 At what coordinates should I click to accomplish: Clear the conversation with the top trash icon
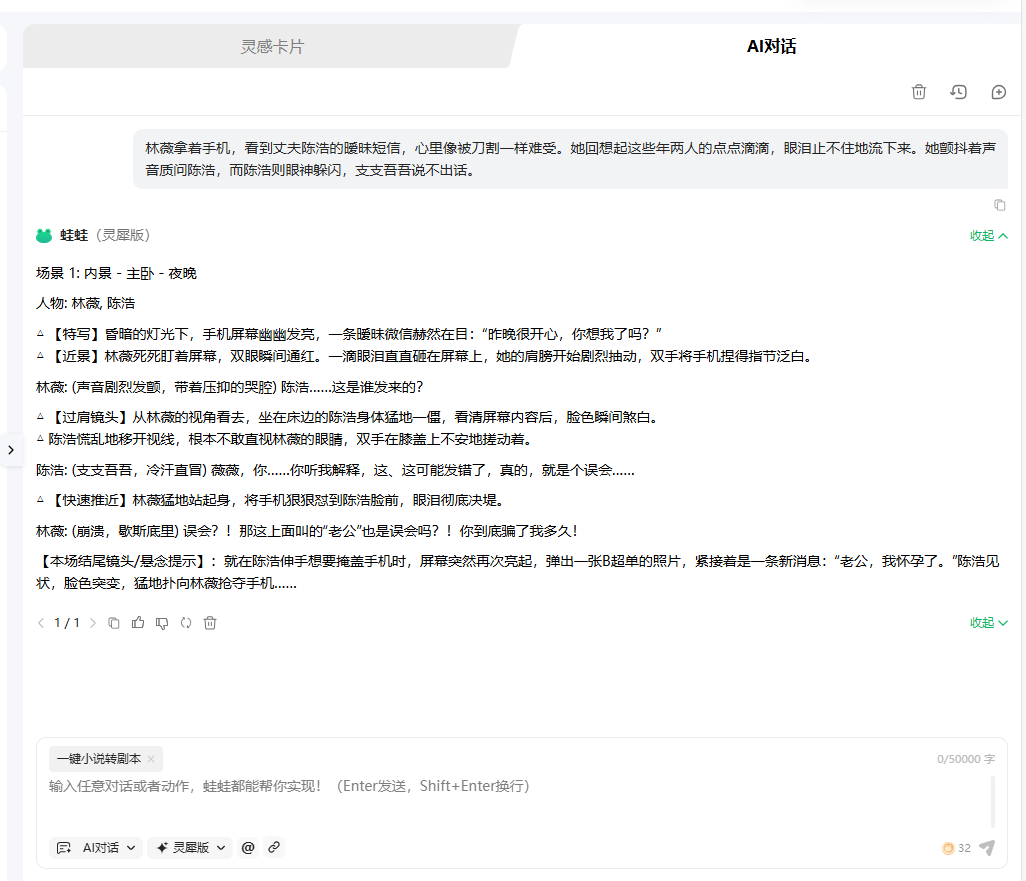tap(919, 92)
